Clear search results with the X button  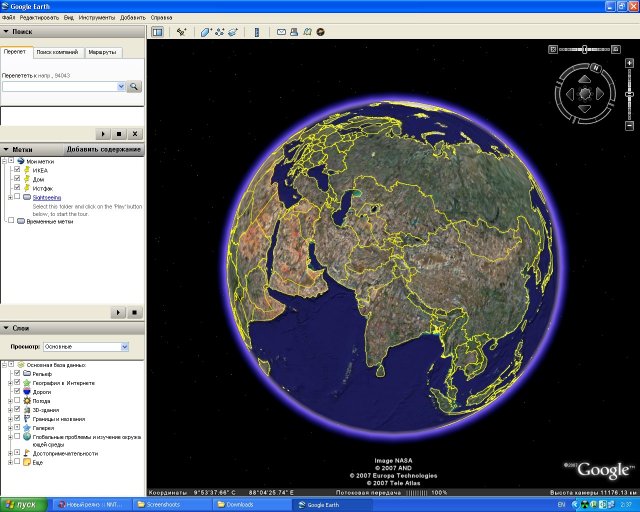tap(135, 134)
